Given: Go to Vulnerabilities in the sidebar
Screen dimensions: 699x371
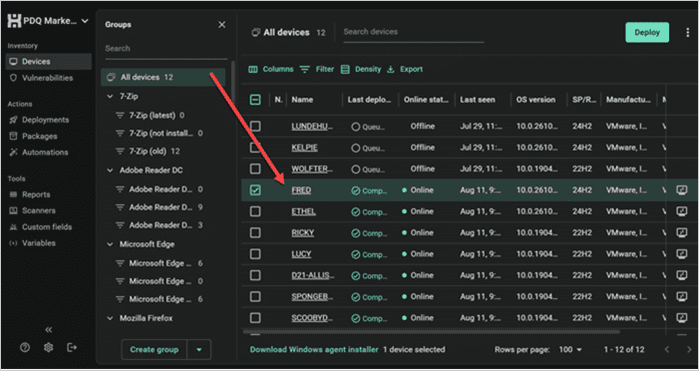Looking at the screenshot, I should pyautogui.click(x=41, y=78).
